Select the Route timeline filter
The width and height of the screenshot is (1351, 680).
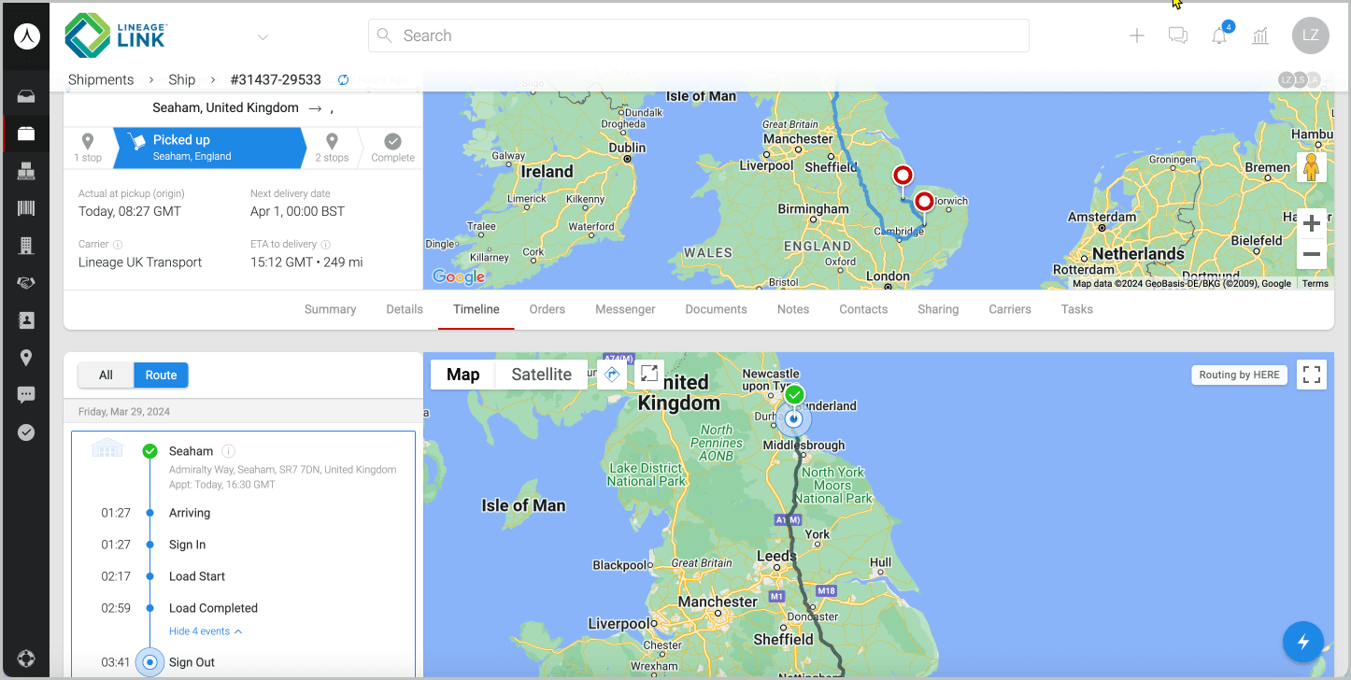(x=161, y=375)
